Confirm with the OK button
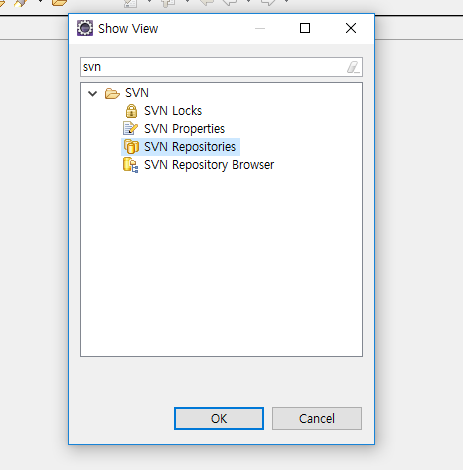Screen dimensions: 463x470 coord(219,418)
